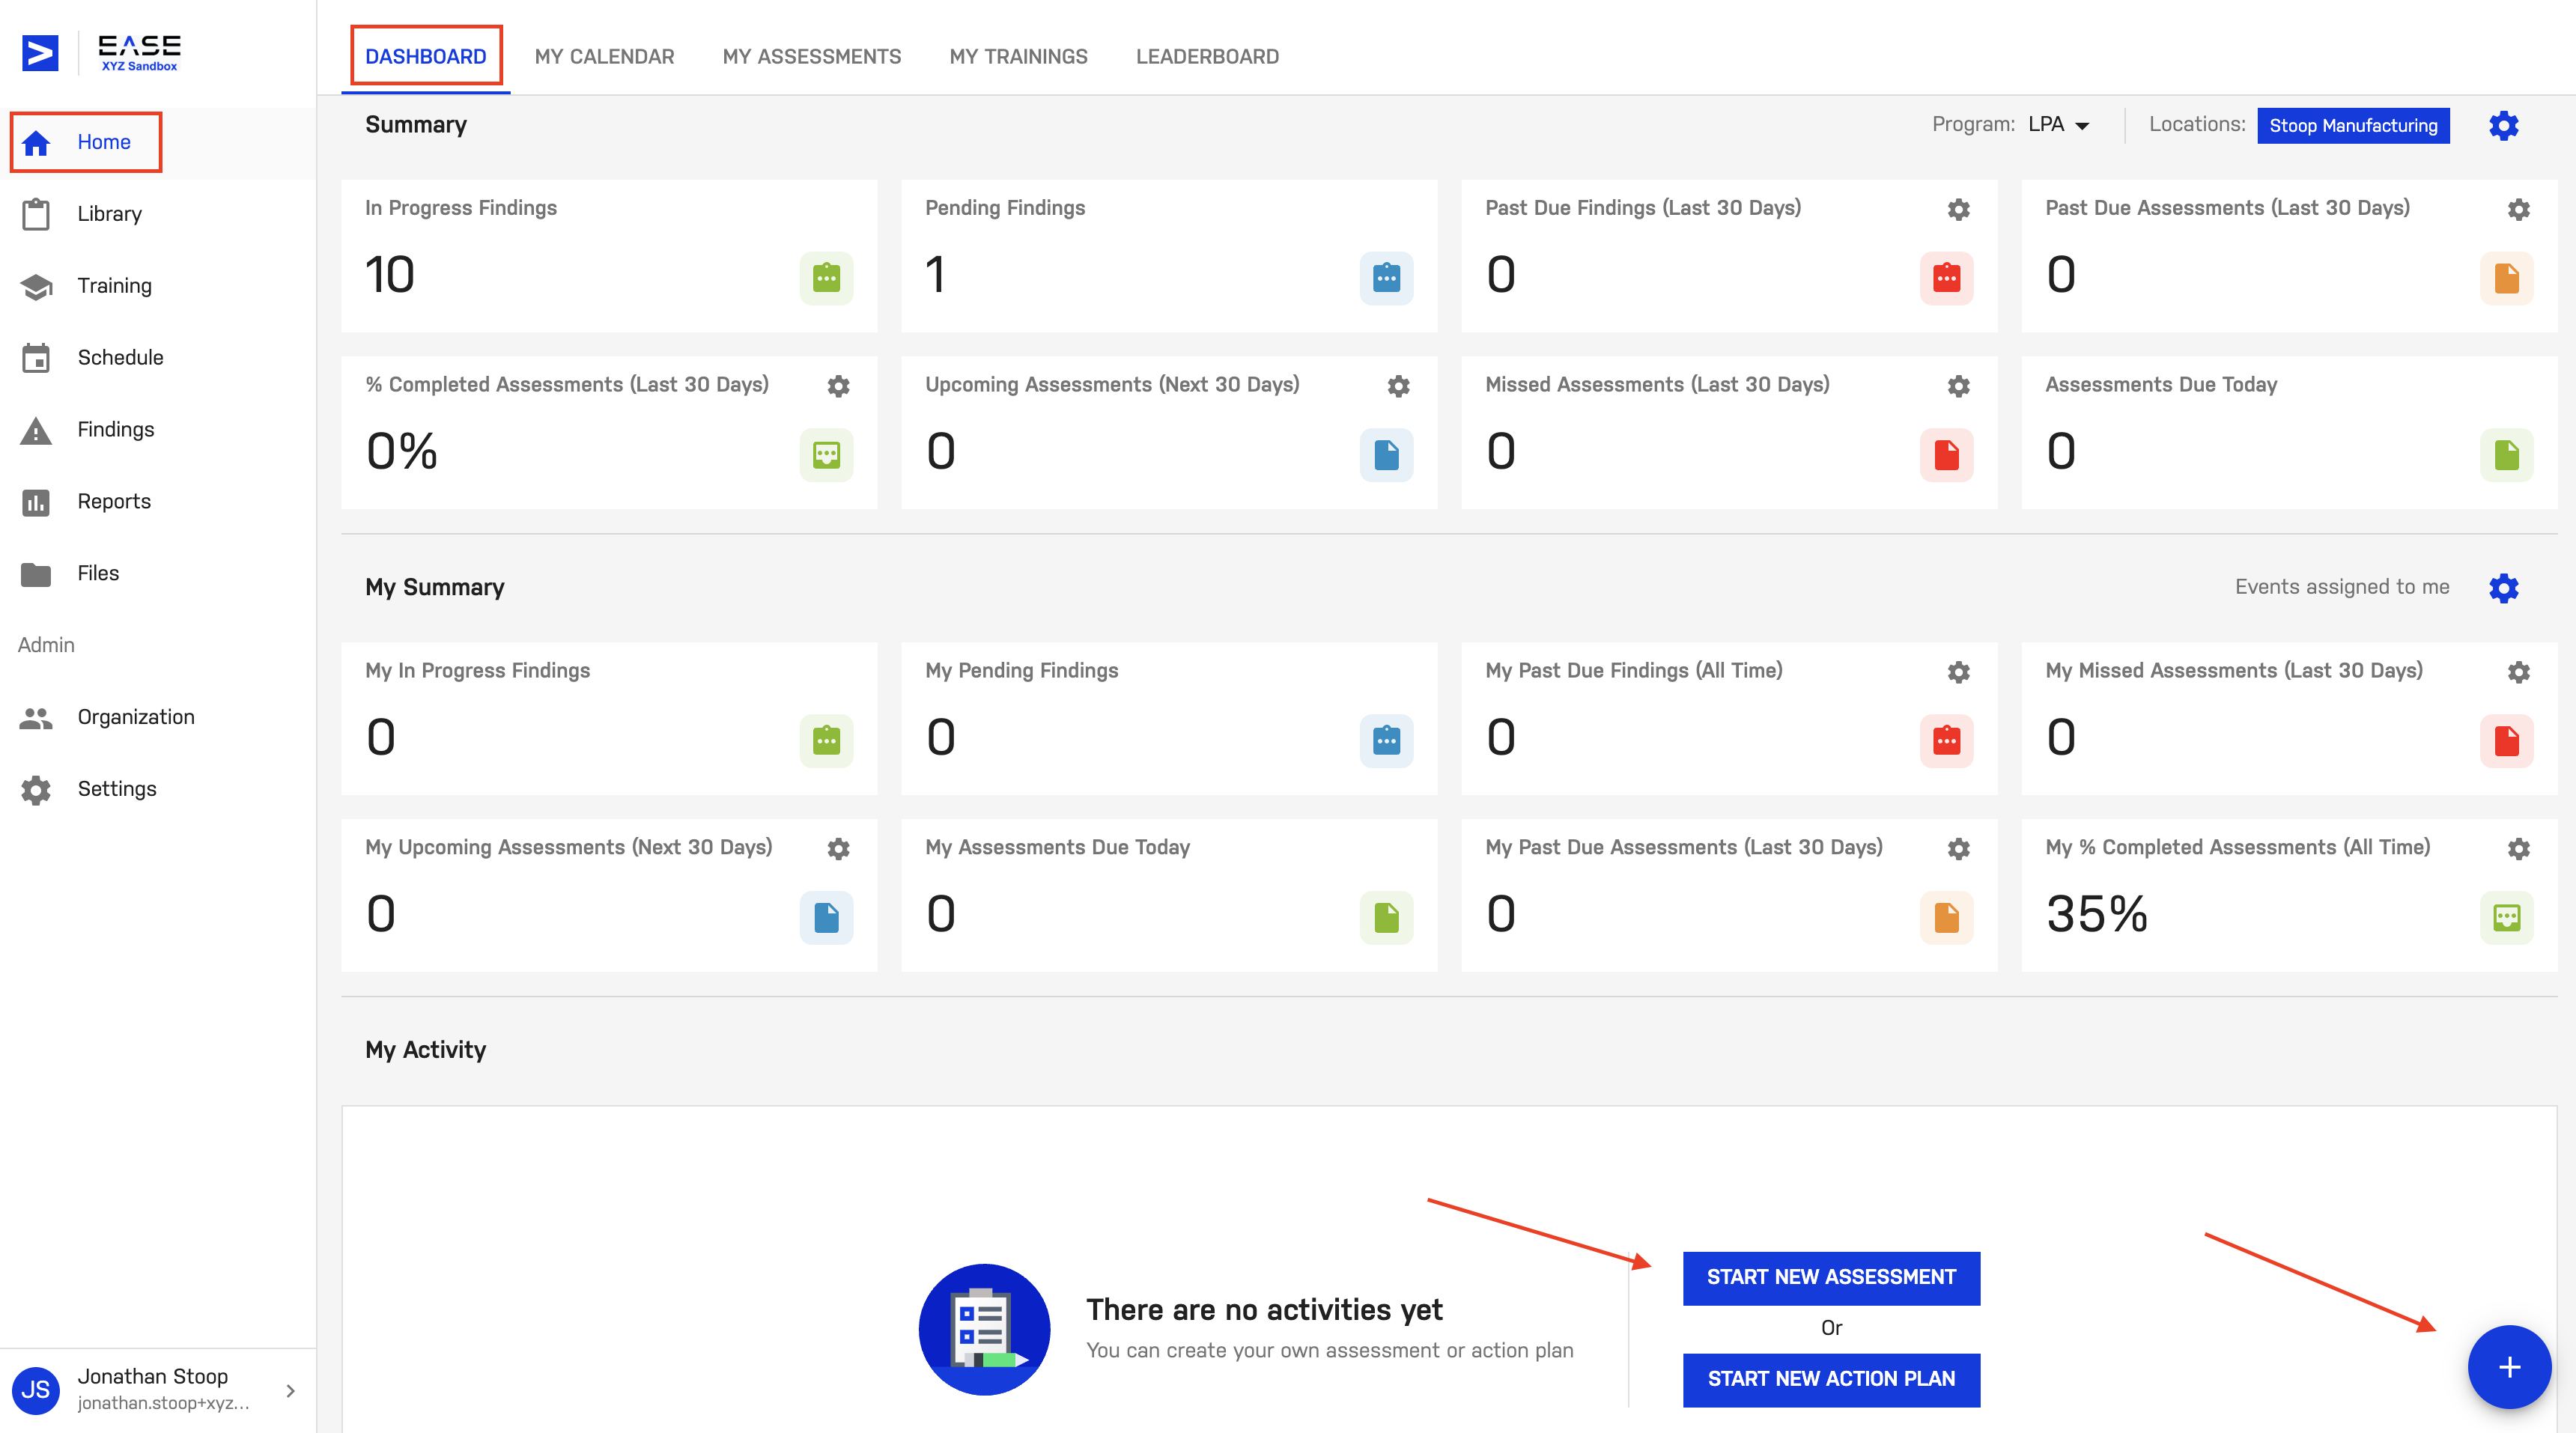Open the Program LPA dropdown
Viewport: 2576px width, 1433px height.
[2059, 125]
